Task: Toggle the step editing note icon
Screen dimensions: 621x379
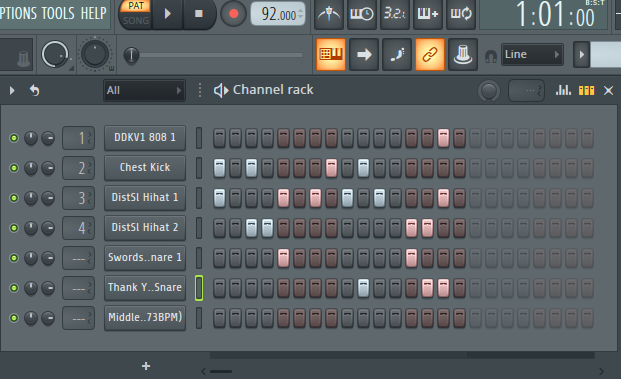Action: [397, 55]
